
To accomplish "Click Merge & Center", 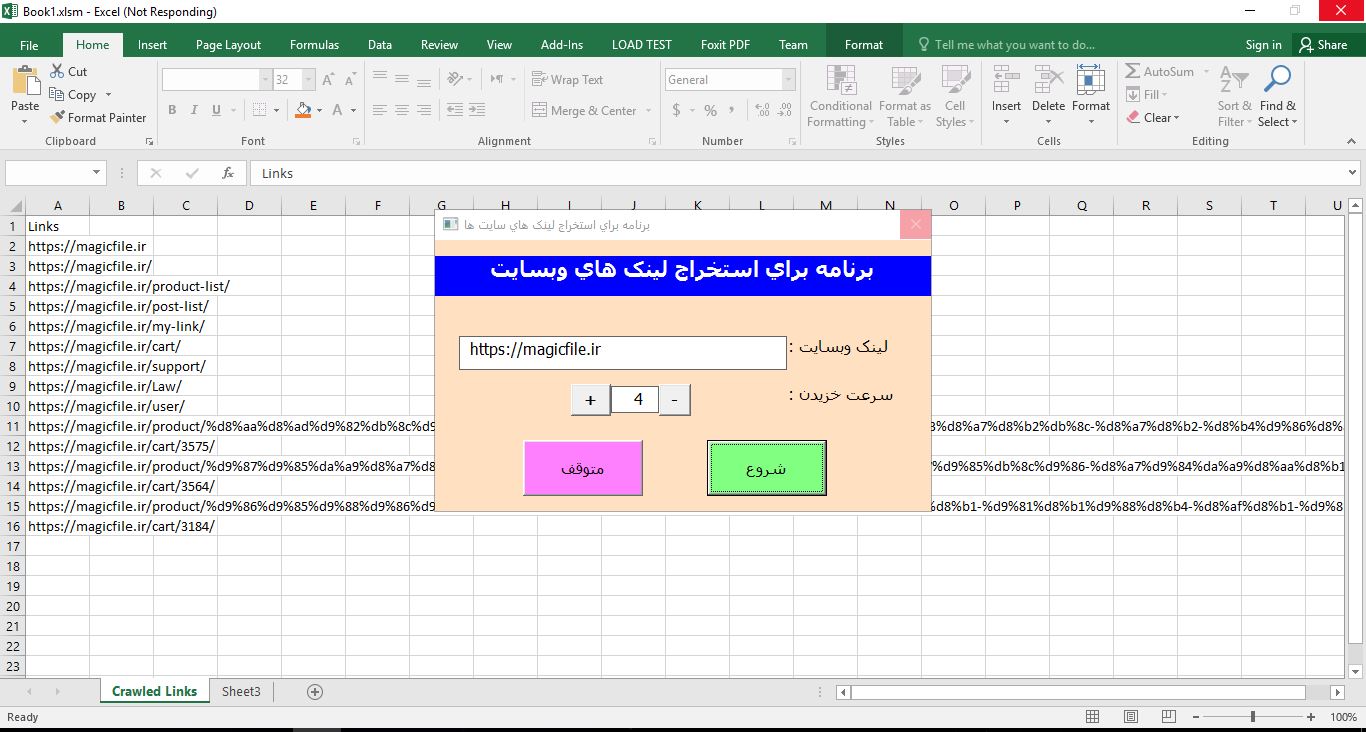I will point(584,110).
